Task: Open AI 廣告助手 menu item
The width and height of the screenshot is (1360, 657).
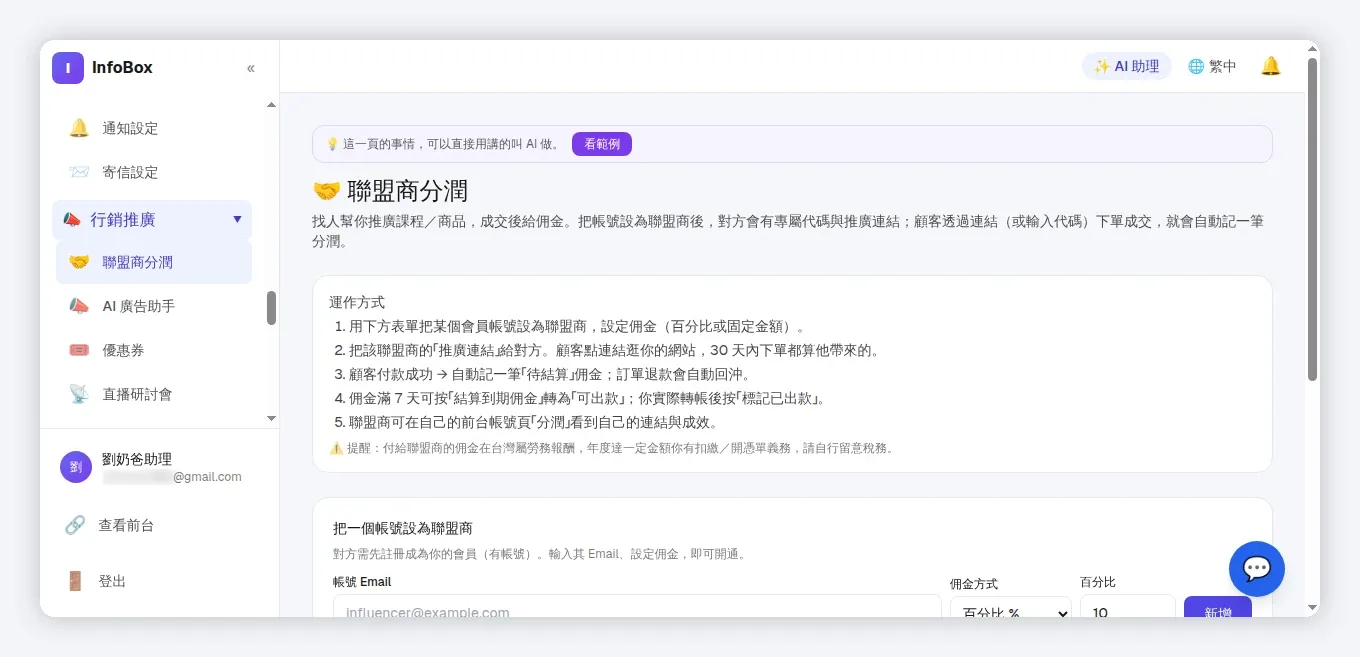Action: tap(154, 306)
